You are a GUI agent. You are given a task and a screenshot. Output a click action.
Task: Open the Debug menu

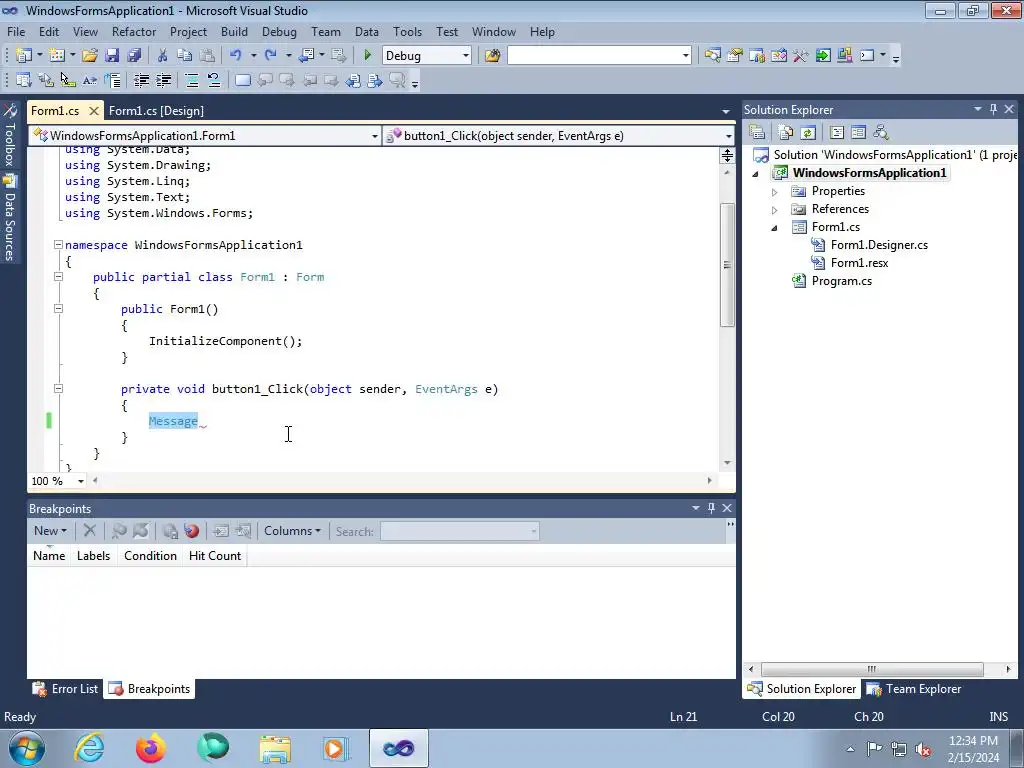click(279, 31)
